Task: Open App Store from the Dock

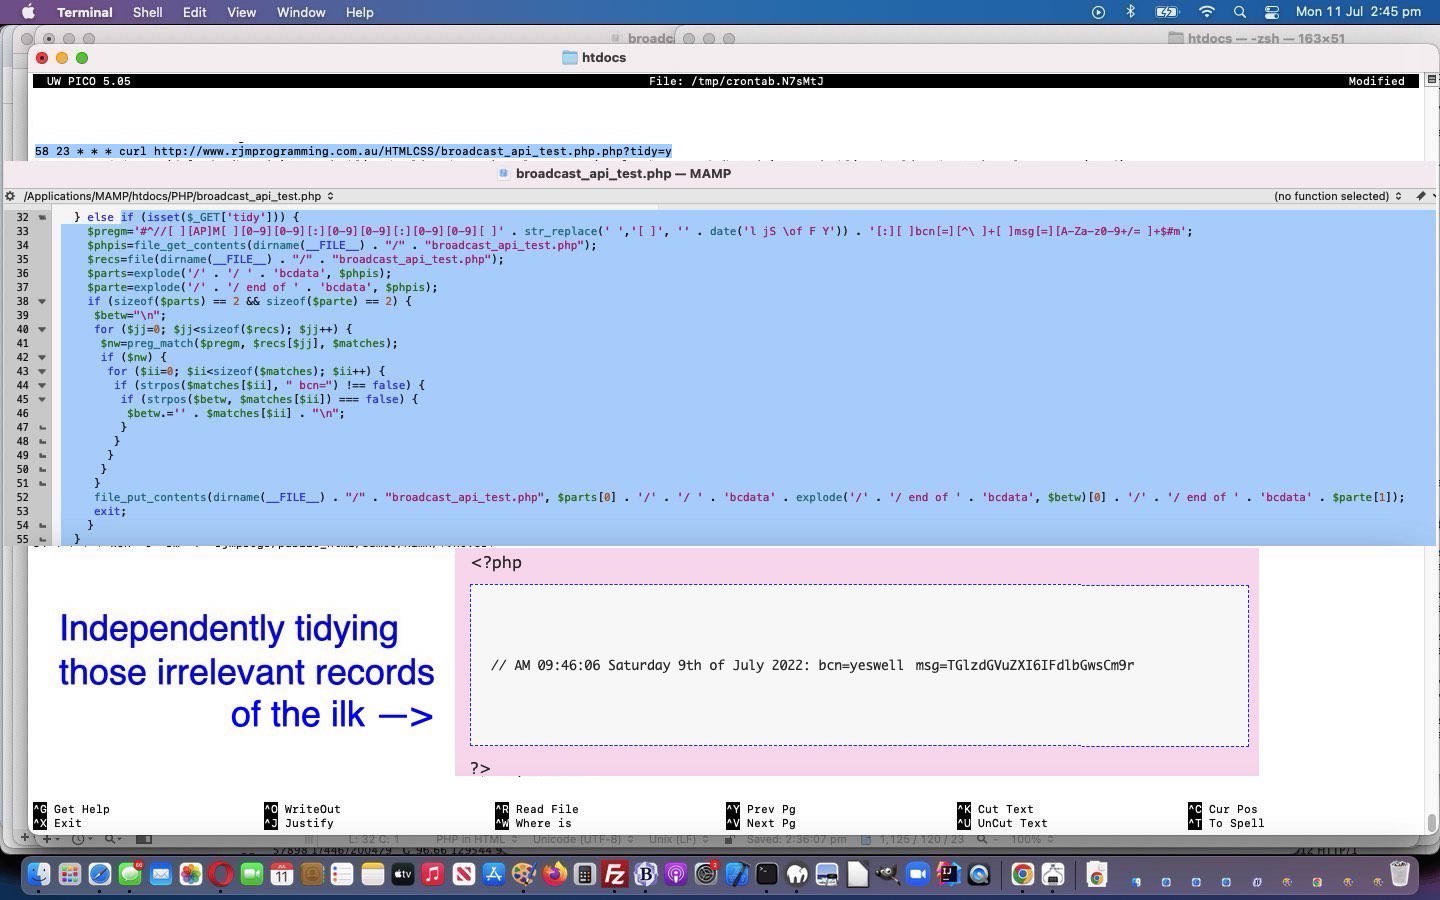Action: pos(494,874)
